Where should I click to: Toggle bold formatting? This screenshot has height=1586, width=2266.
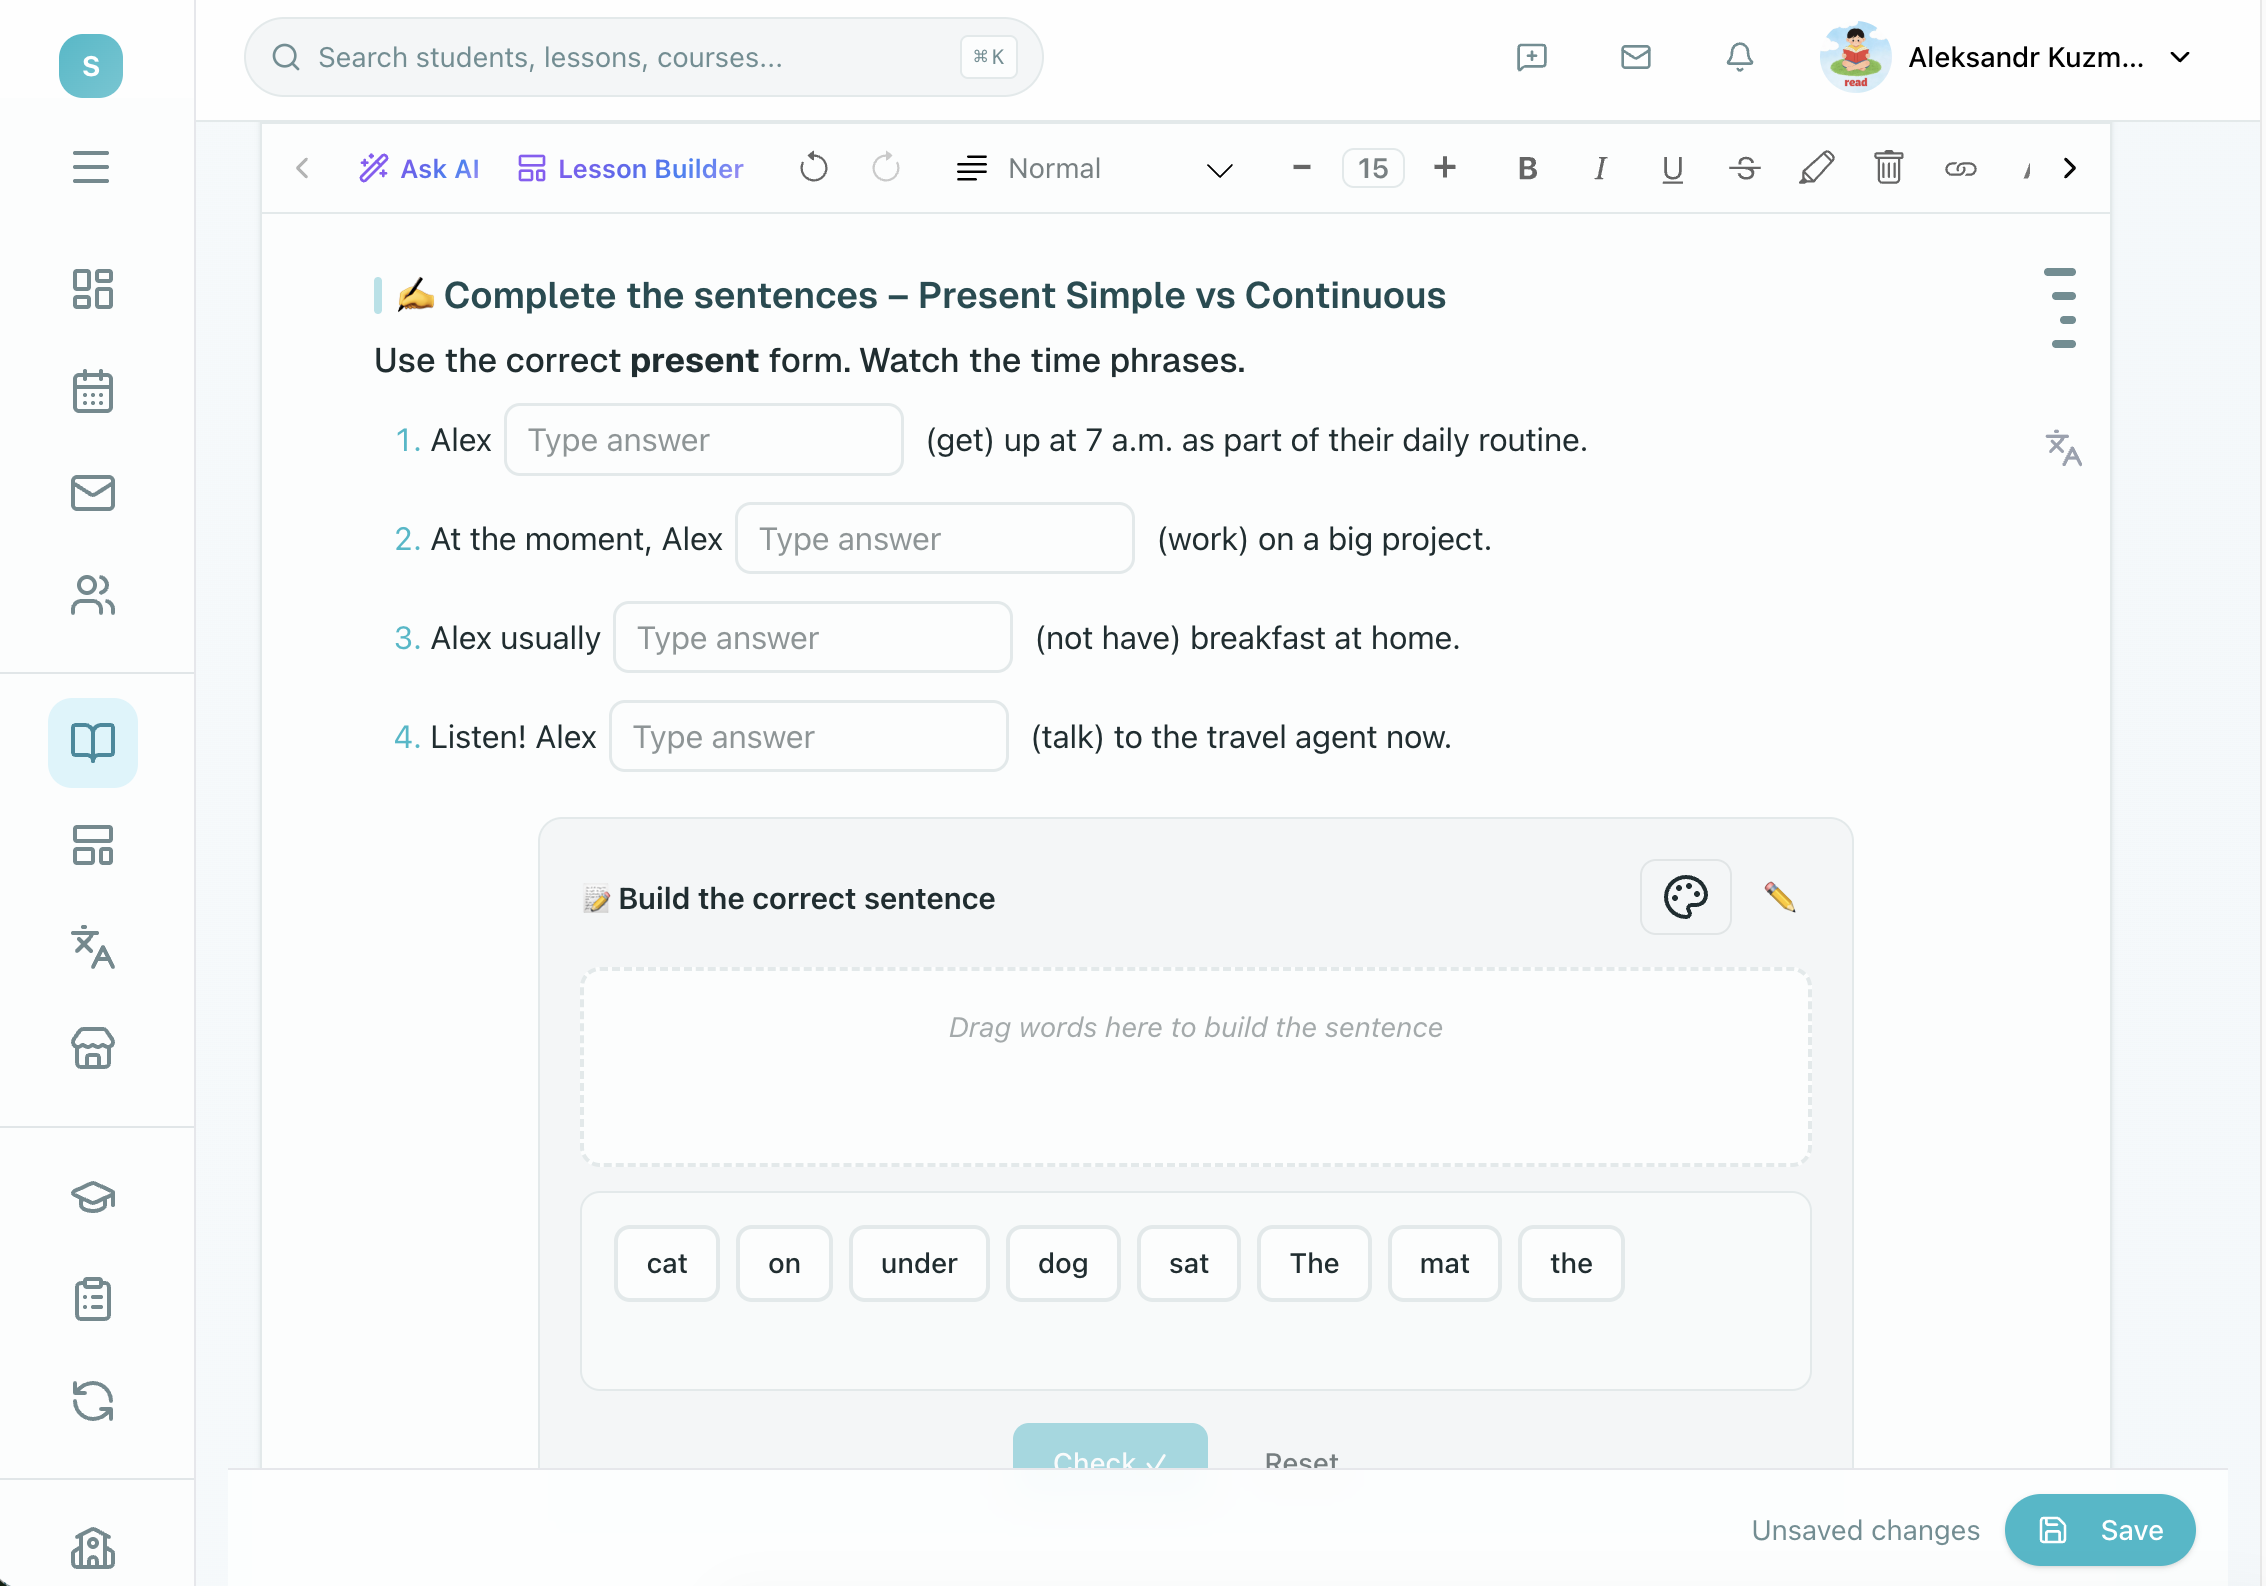point(1527,168)
